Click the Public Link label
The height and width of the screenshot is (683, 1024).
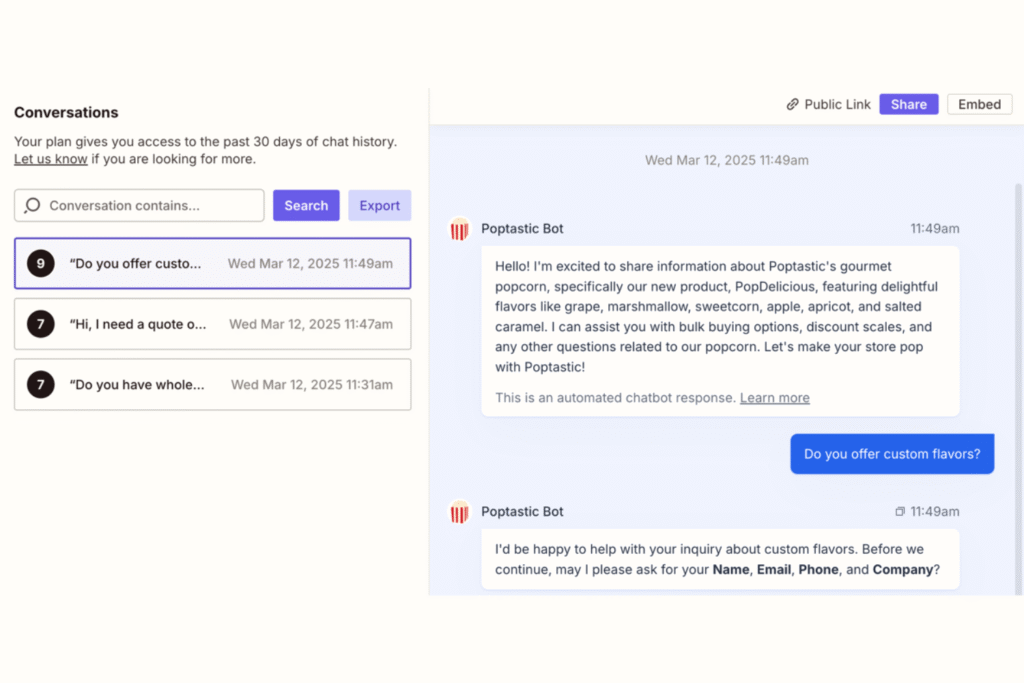pyautogui.click(x=837, y=104)
